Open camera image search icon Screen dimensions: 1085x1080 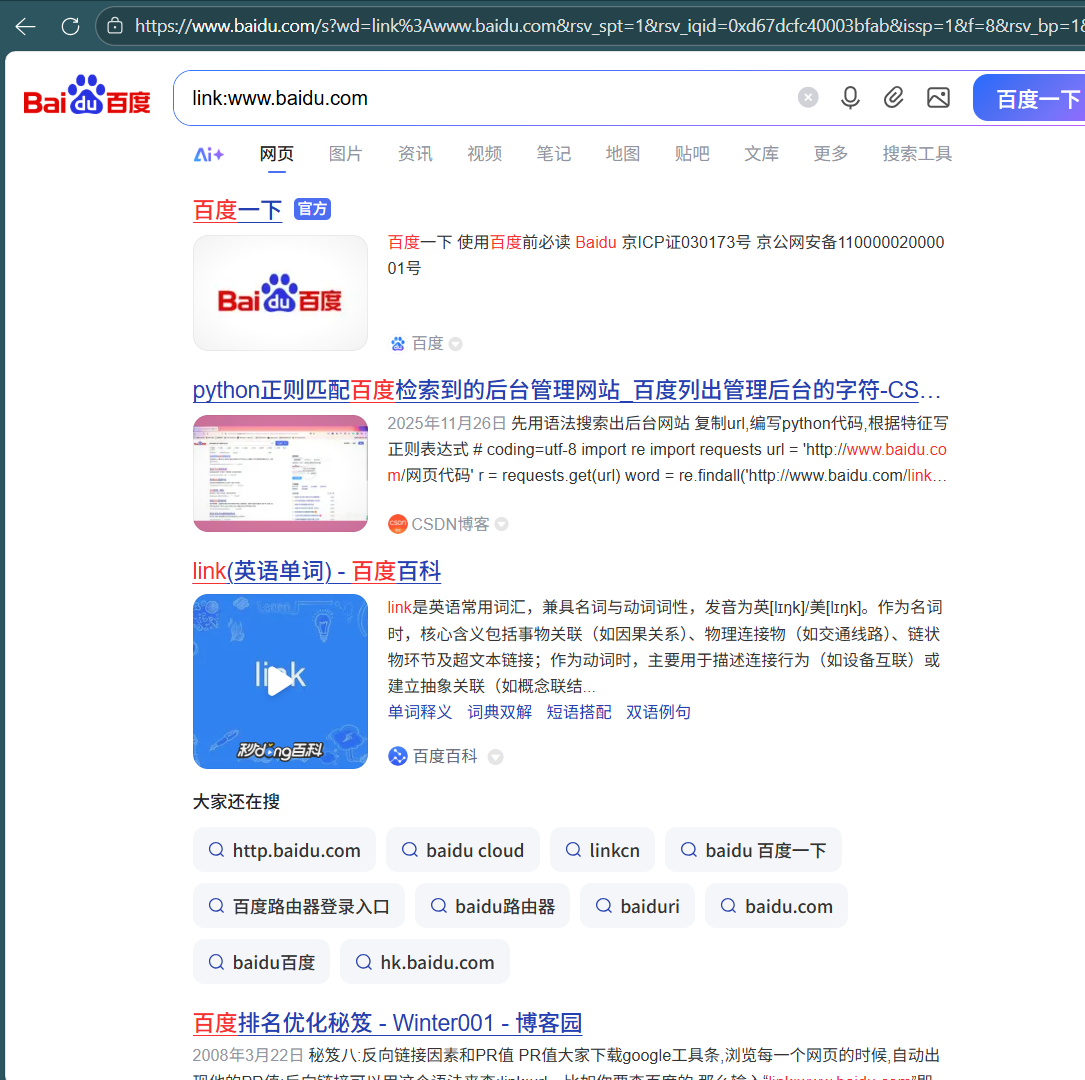[x=938, y=97]
